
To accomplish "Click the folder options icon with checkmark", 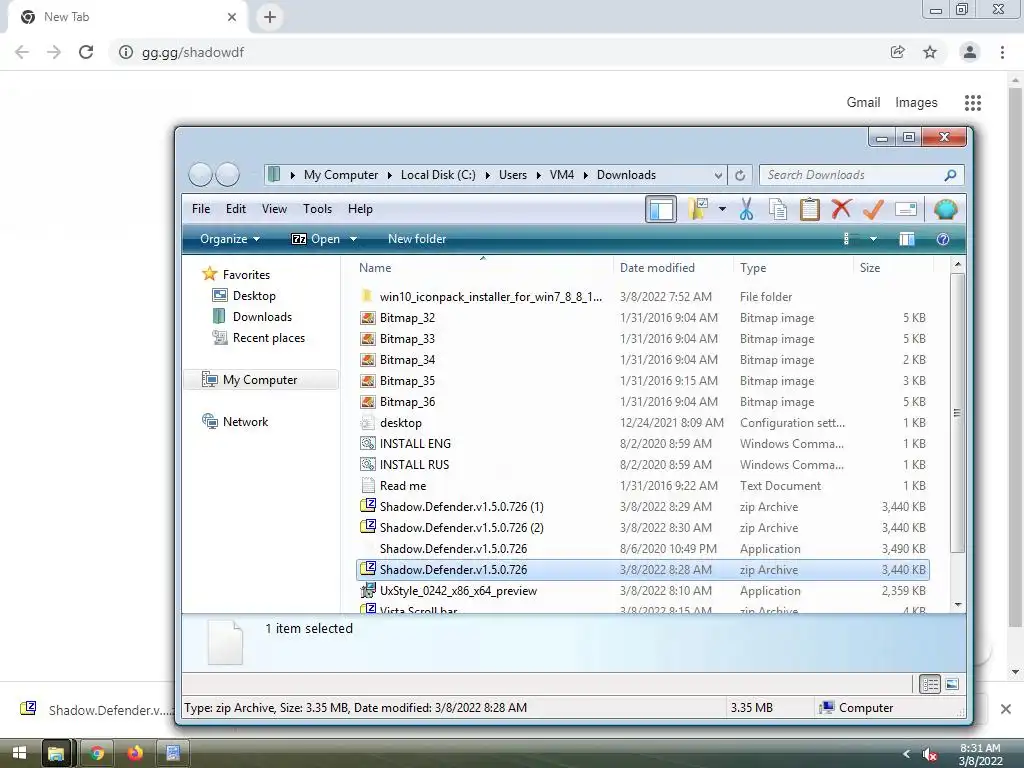I will 697,209.
